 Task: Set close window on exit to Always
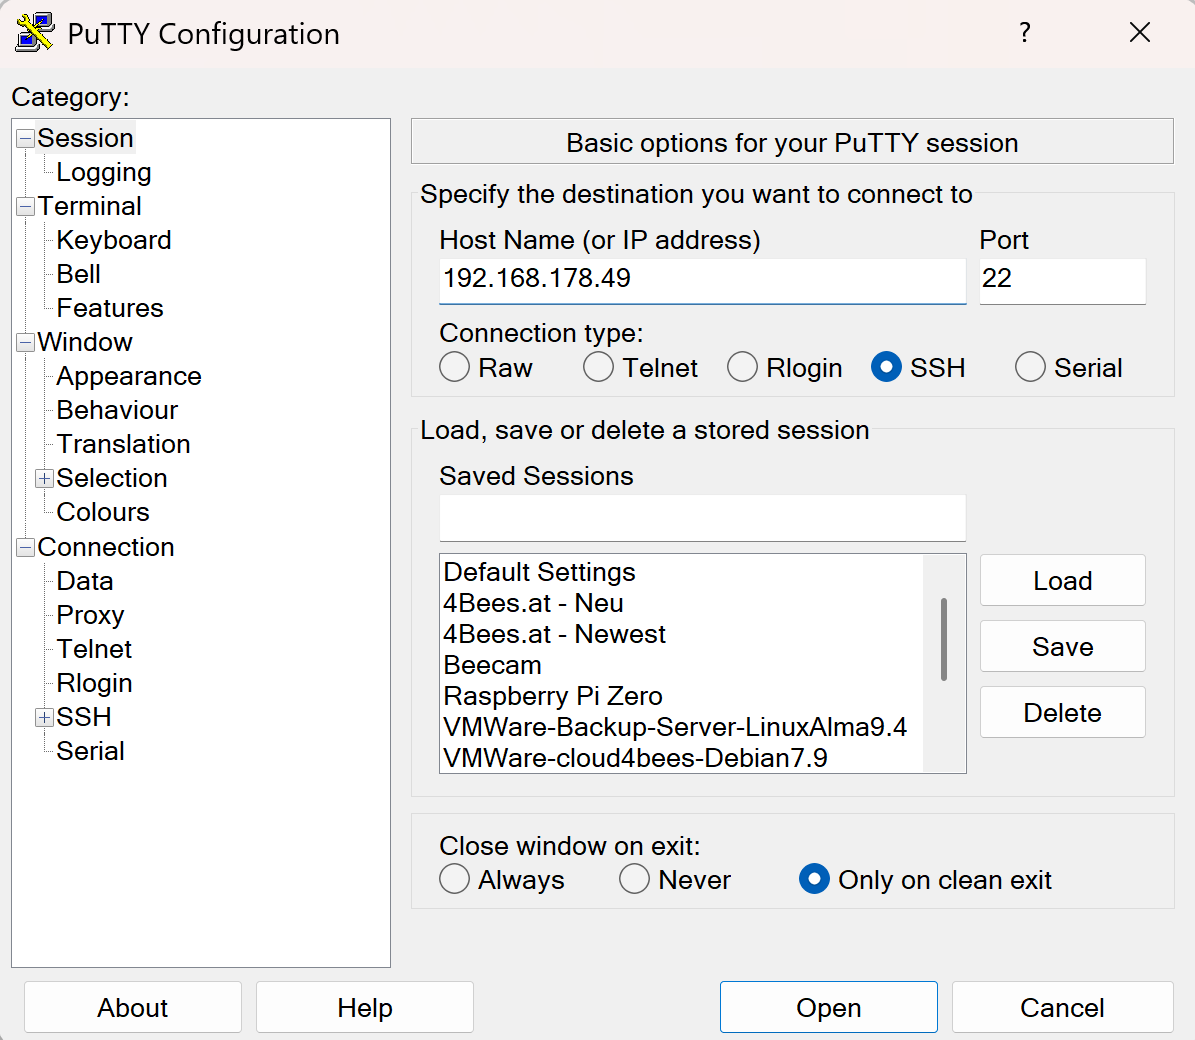pyautogui.click(x=454, y=879)
